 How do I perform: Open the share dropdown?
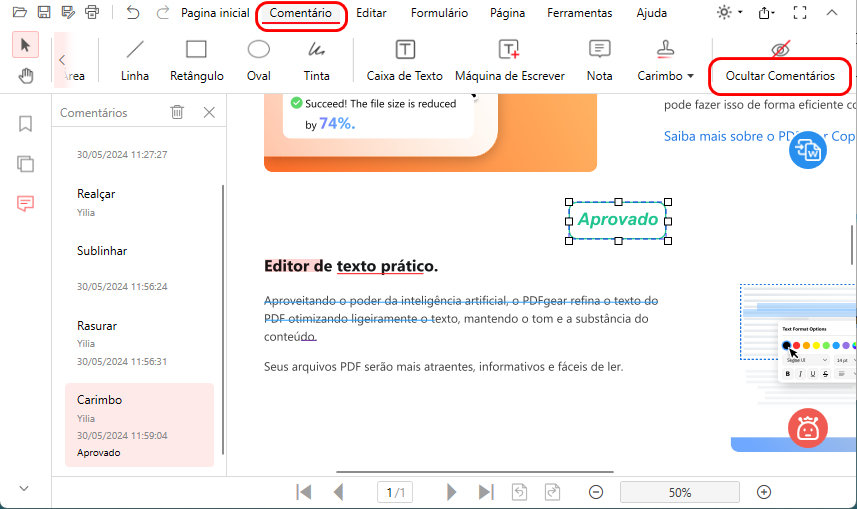click(767, 13)
